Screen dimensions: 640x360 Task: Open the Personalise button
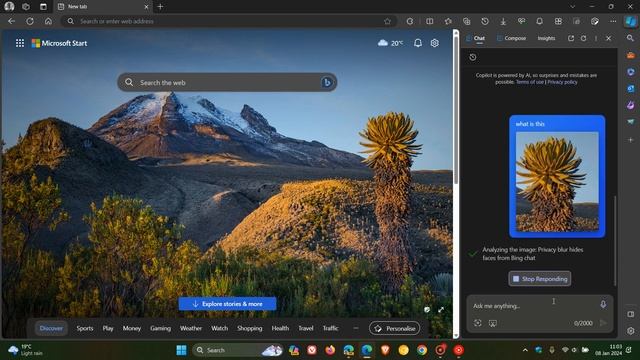pyautogui.click(x=394, y=328)
